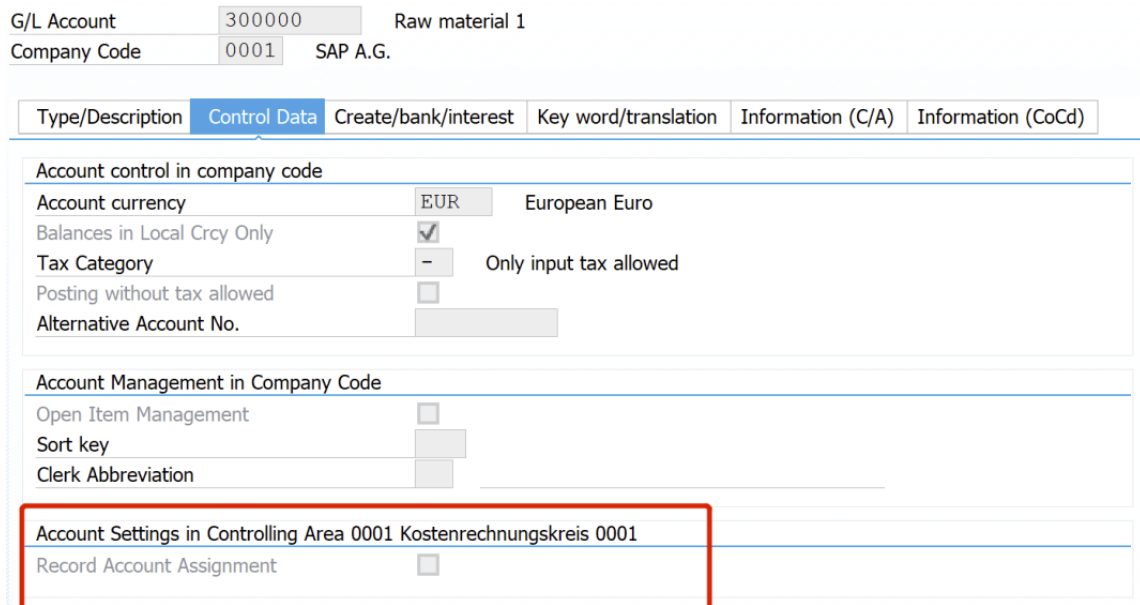Focus the Alternative Account No. field

click(486, 323)
